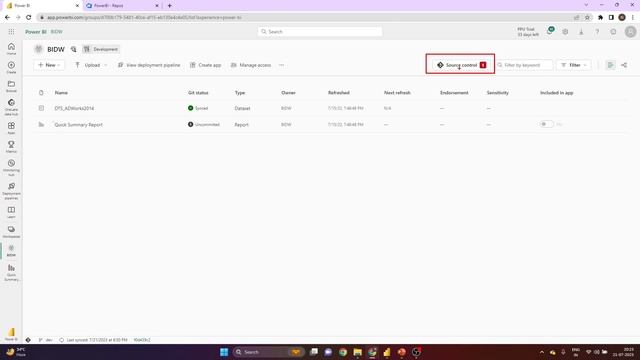This screenshot has height=360, width=640.
Task: Open user account avatar
Action: click(630, 32)
